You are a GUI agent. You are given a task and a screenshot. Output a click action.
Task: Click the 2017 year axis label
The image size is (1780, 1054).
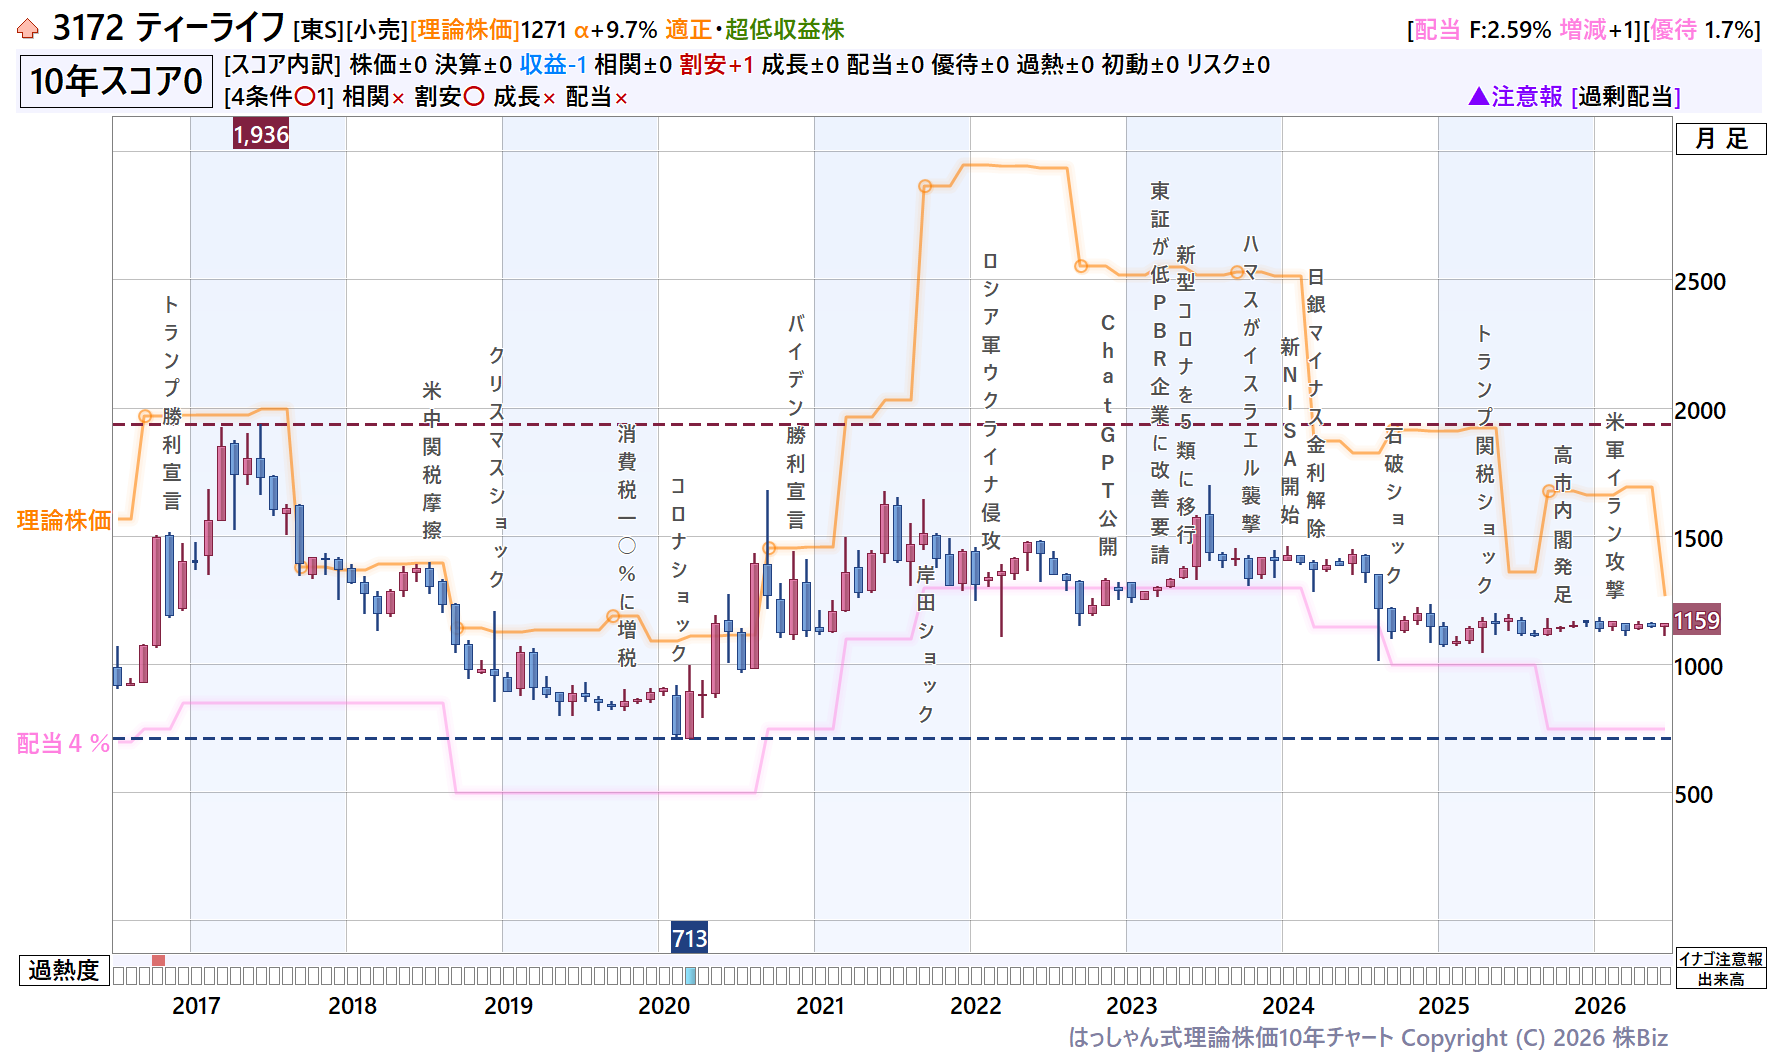(x=196, y=1006)
